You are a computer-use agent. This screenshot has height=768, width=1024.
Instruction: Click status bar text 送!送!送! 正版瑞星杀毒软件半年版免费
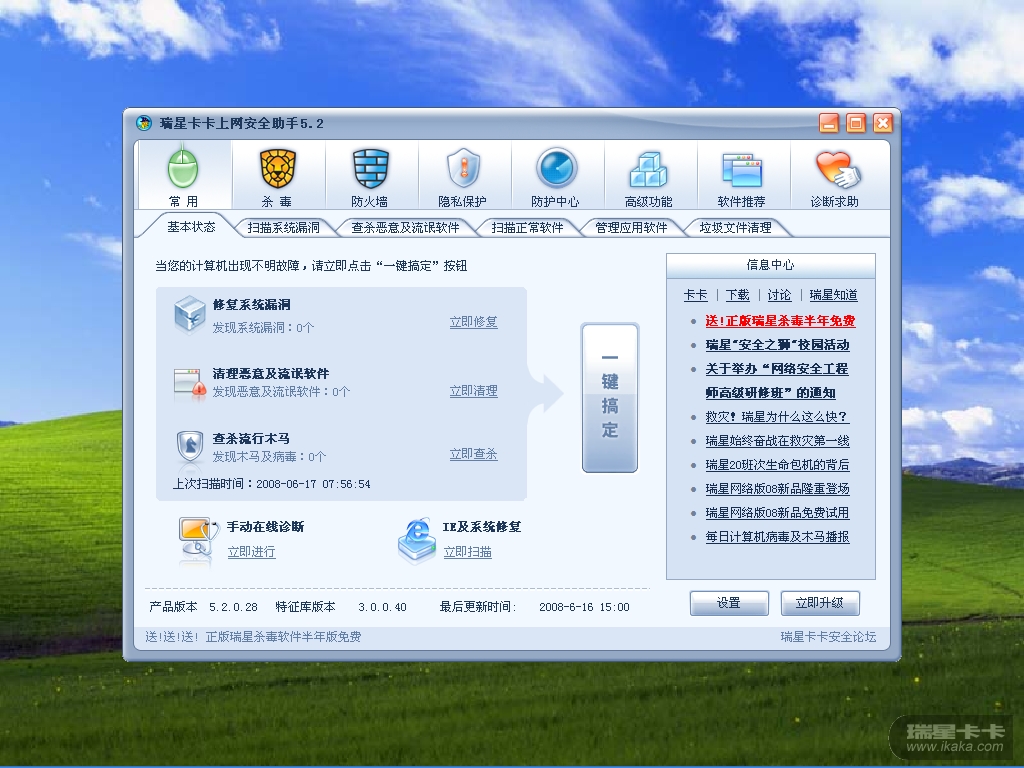pyautogui.click(x=253, y=637)
